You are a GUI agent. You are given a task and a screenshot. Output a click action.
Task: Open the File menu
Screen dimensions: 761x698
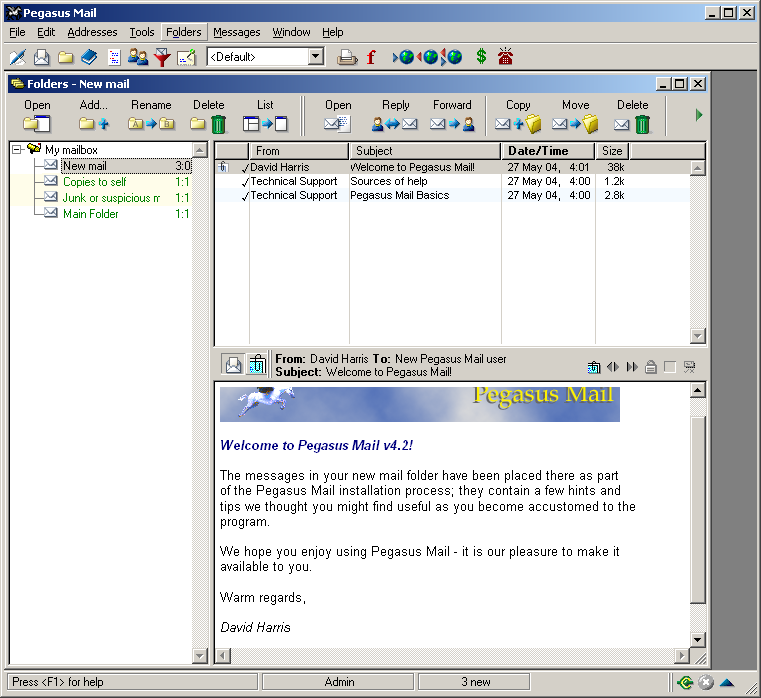(17, 32)
